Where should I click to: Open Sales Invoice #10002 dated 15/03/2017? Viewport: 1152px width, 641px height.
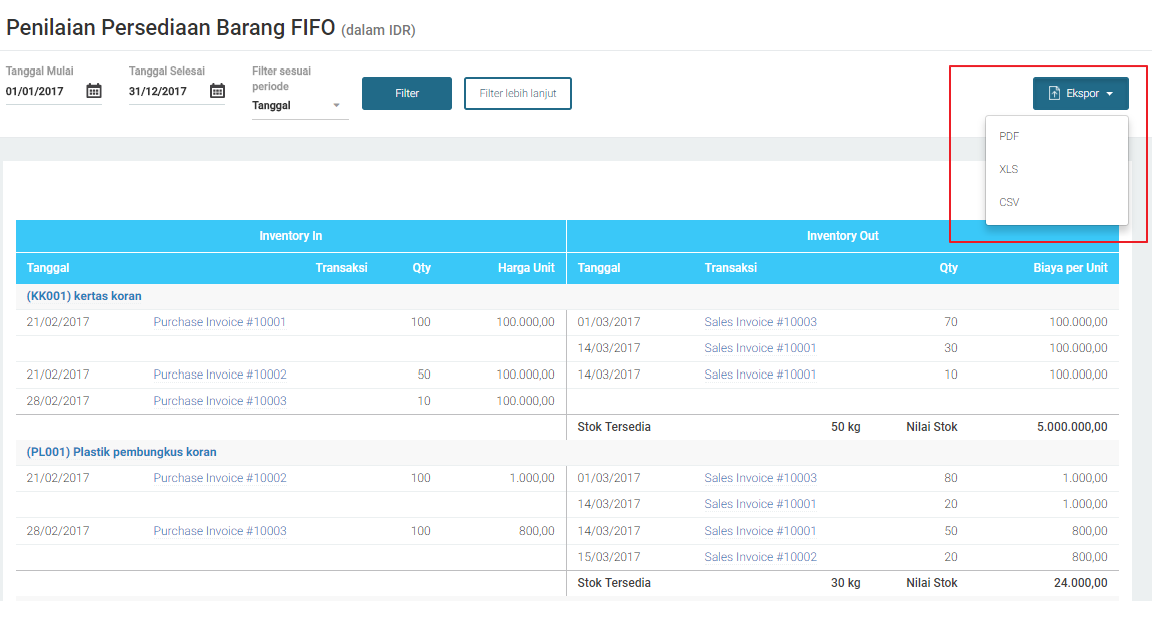(760, 557)
